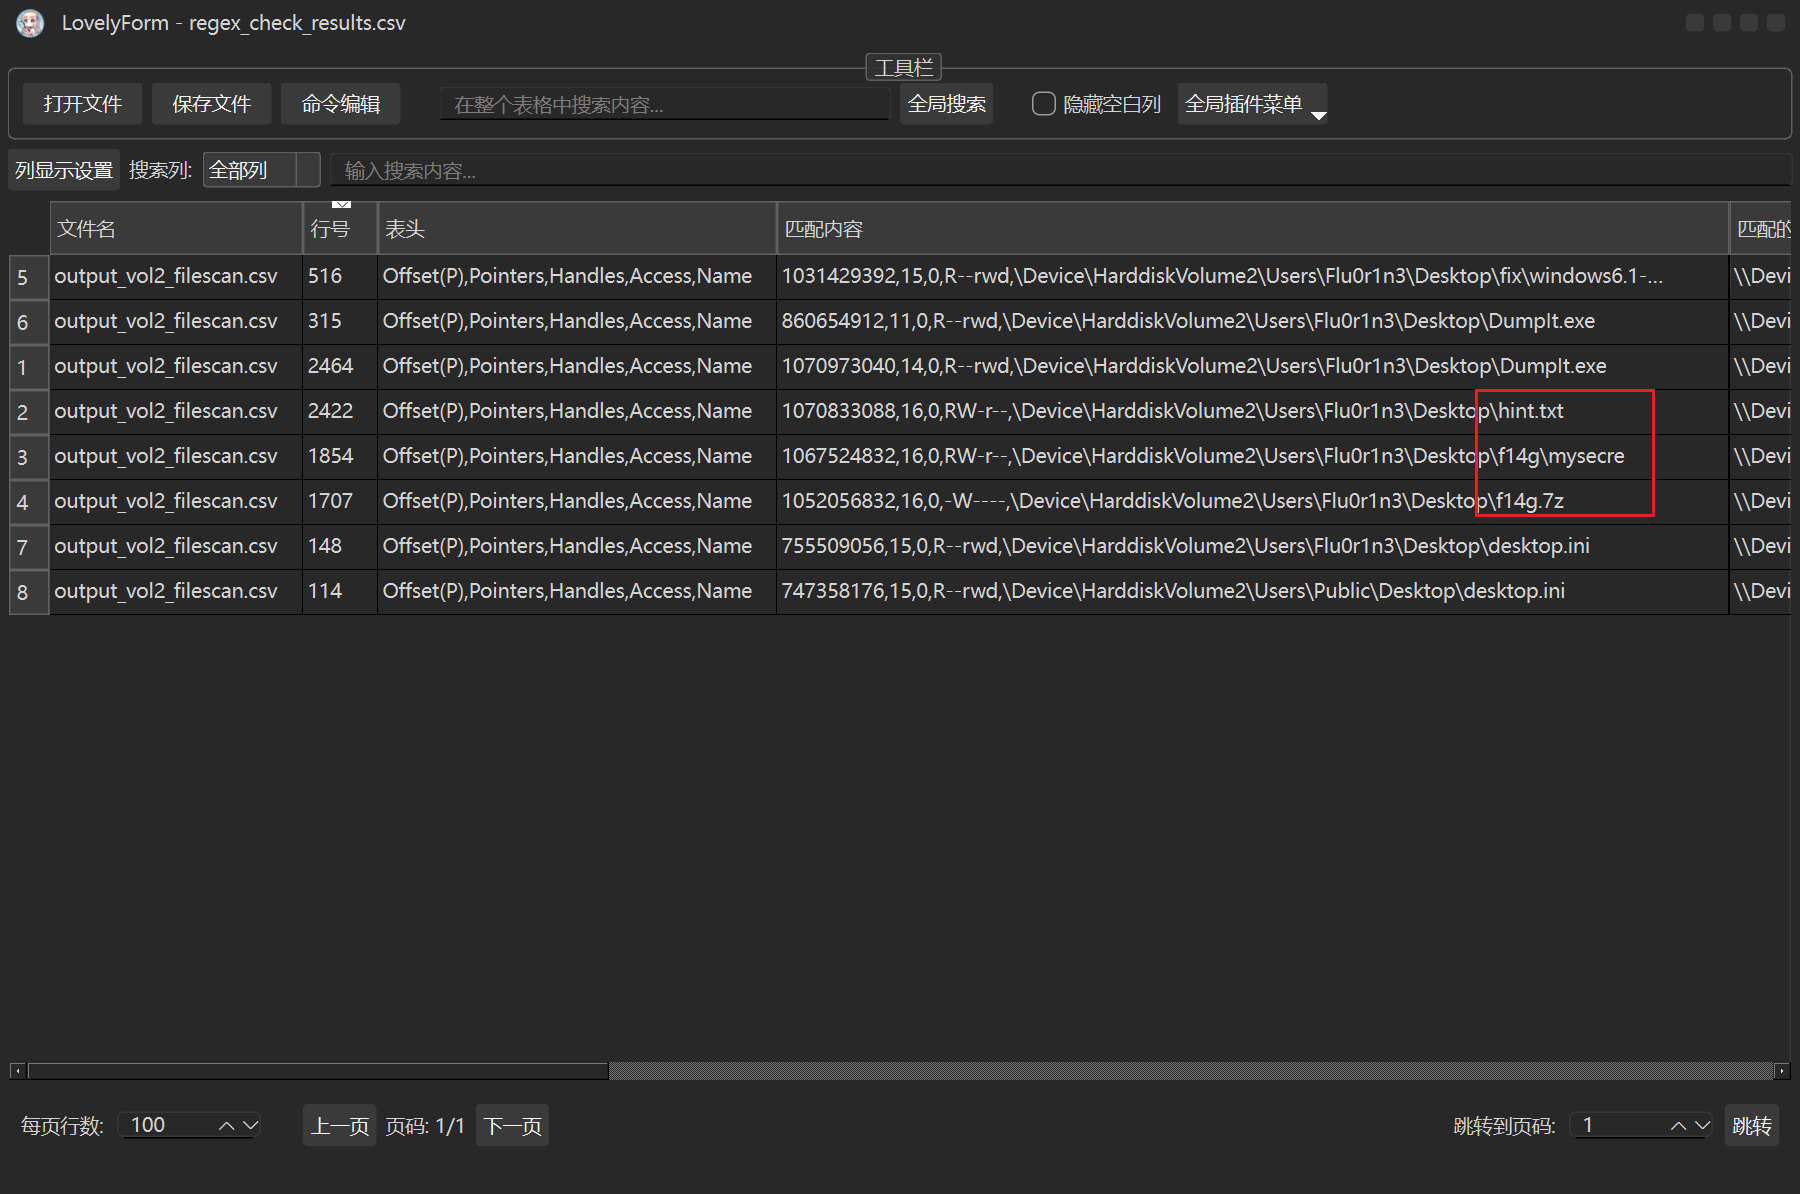Click the 匹配内容 column header
This screenshot has width=1800, height=1194.
(x=1252, y=229)
